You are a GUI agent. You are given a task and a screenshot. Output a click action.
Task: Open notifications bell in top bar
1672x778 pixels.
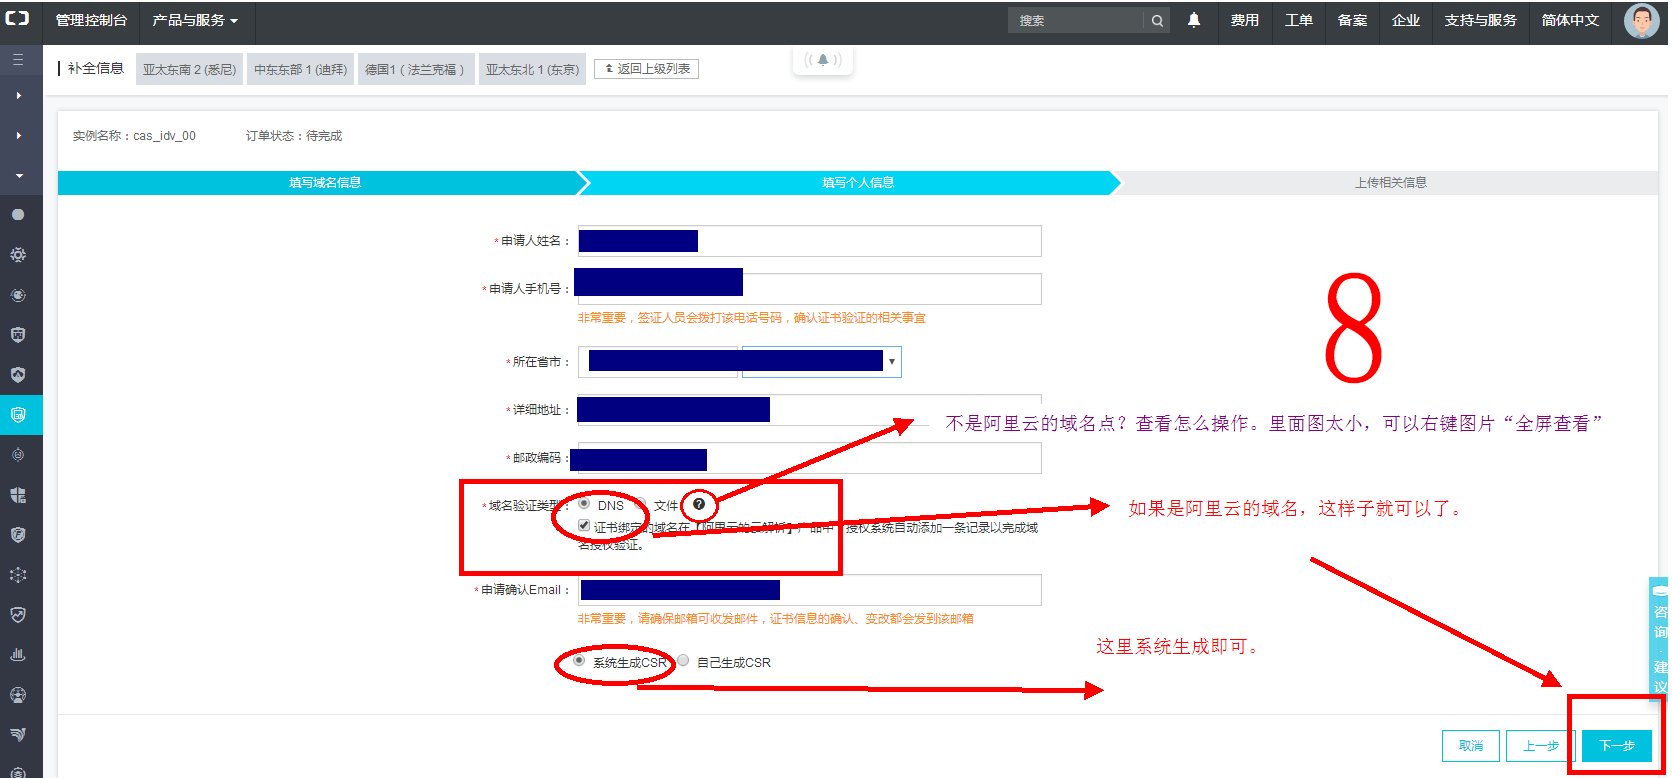pos(1194,20)
